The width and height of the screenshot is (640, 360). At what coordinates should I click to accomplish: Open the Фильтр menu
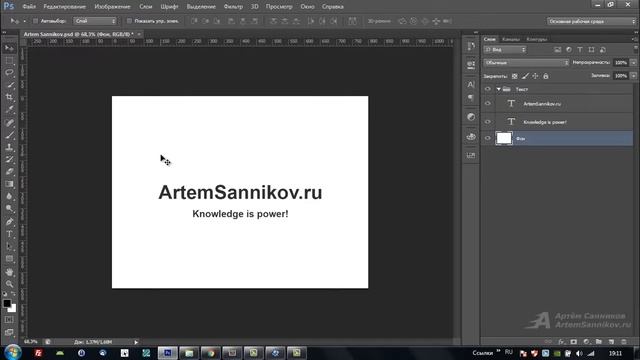(233, 7)
